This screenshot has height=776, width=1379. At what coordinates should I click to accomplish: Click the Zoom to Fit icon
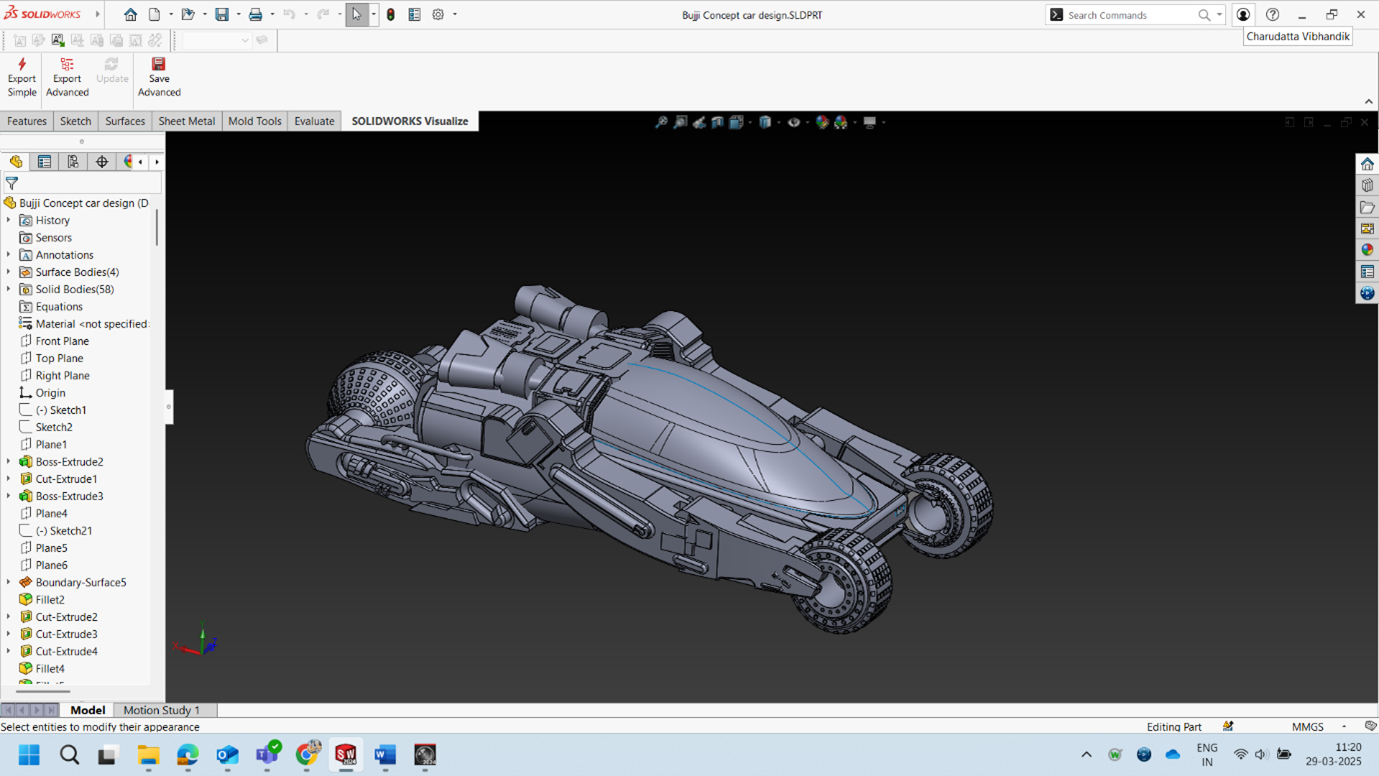pos(661,122)
